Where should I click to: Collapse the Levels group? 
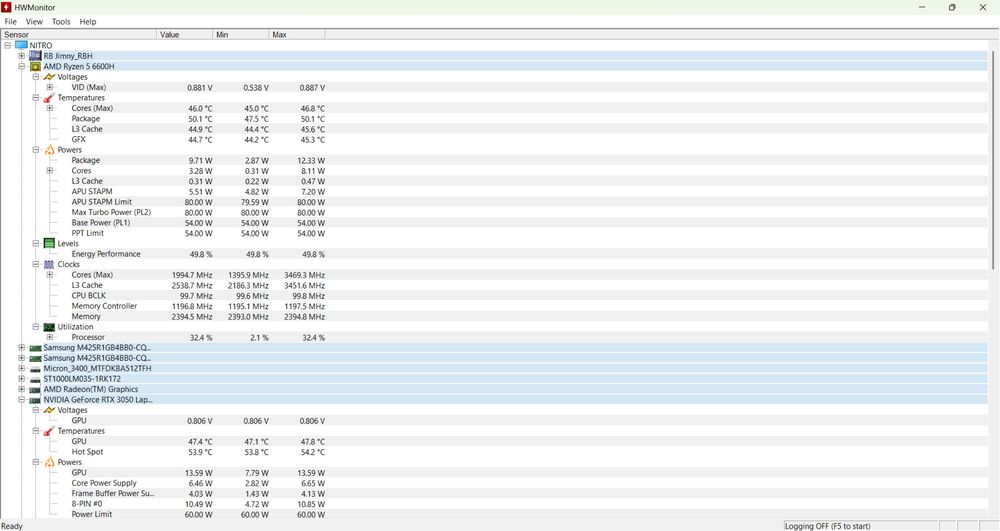pyautogui.click(x=36, y=244)
